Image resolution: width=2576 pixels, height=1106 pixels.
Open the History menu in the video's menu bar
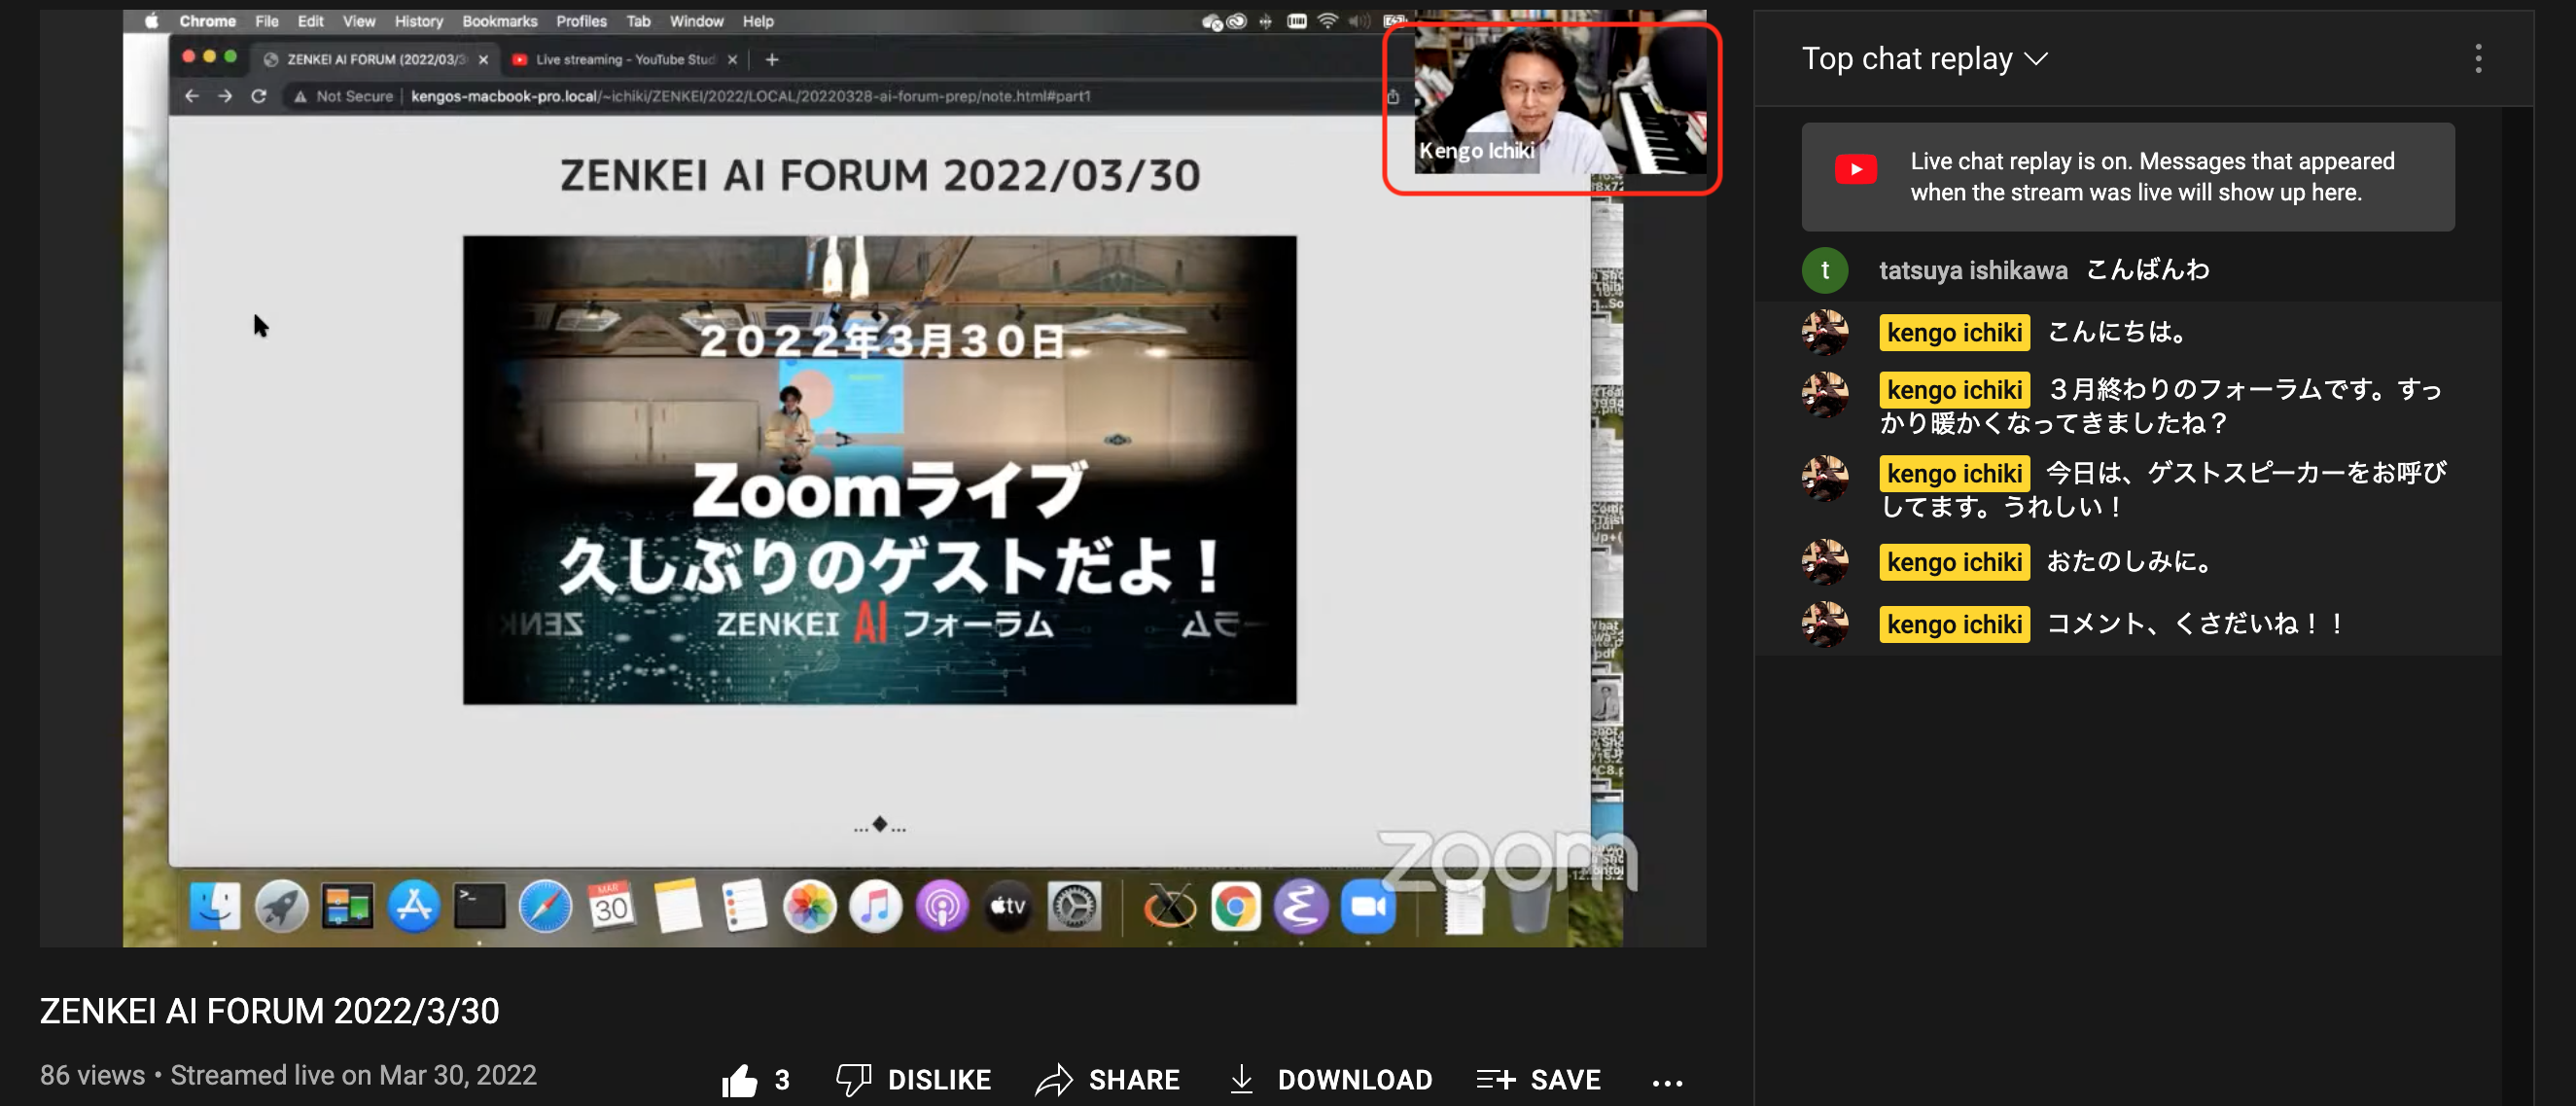[418, 21]
